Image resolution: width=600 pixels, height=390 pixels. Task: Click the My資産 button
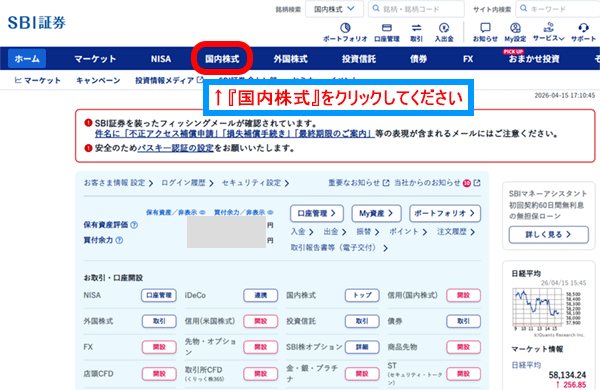[376, 214]
